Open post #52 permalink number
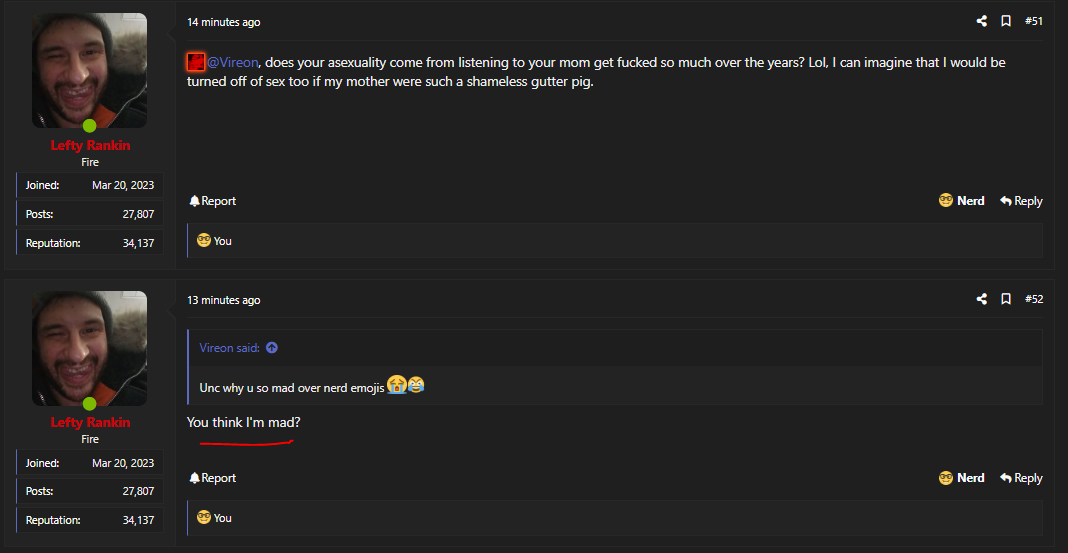1068x553 pixels. pyautogui.click(x=1033, y=299)
